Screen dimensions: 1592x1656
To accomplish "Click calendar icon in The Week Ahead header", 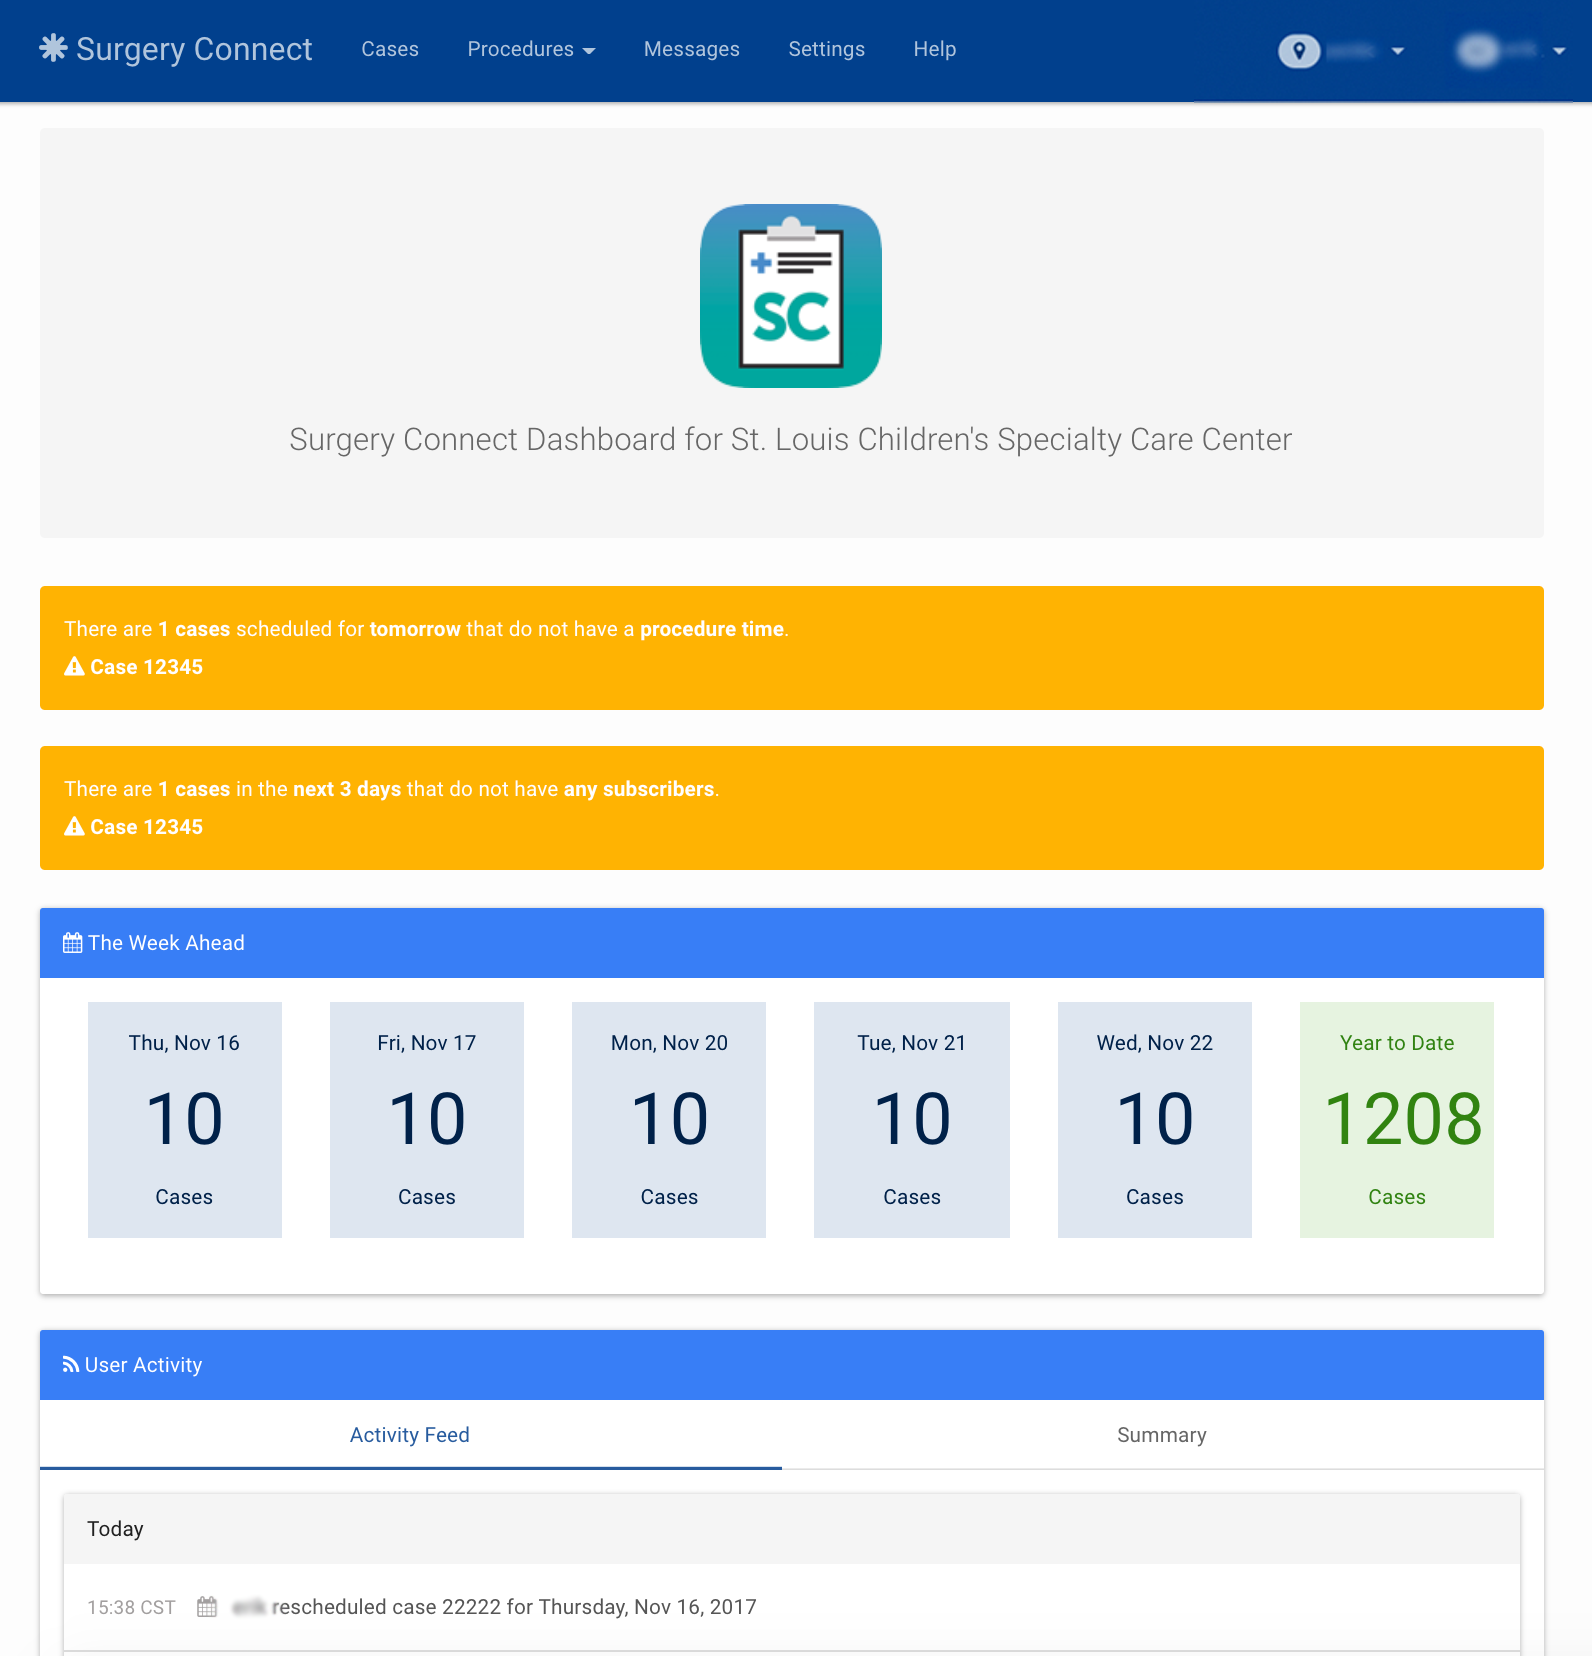I will 72,943.
